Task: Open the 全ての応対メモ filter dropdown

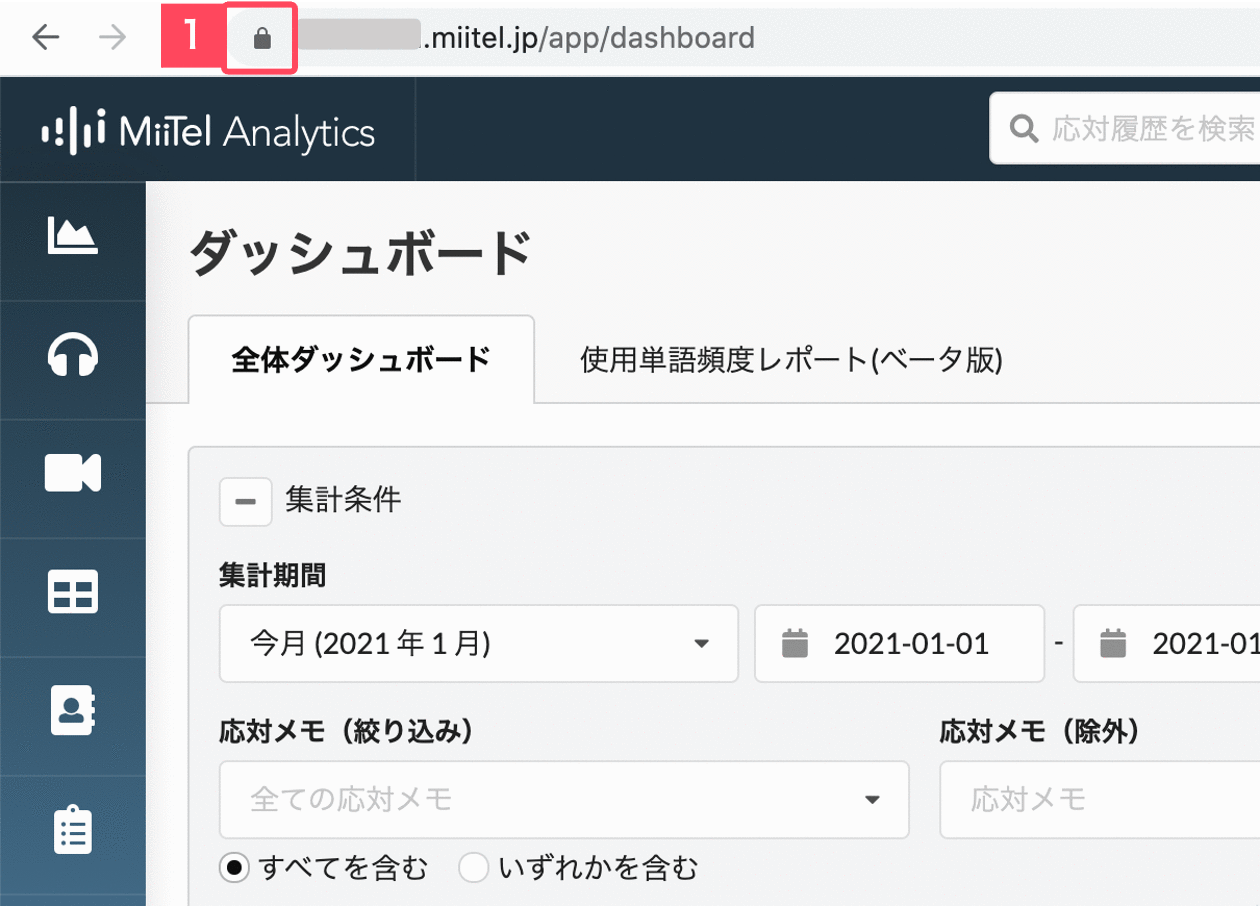Action: point(564,799)
